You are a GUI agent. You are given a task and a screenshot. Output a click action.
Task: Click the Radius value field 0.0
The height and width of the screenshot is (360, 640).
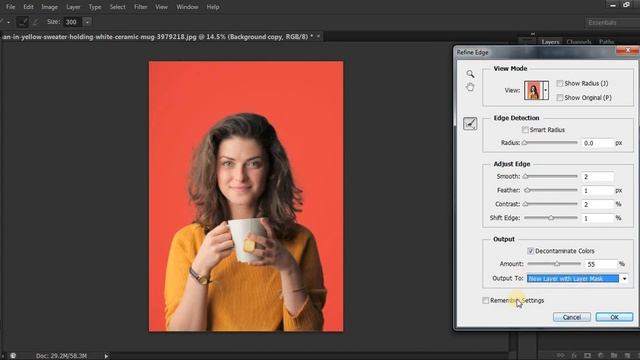[598, 143]
